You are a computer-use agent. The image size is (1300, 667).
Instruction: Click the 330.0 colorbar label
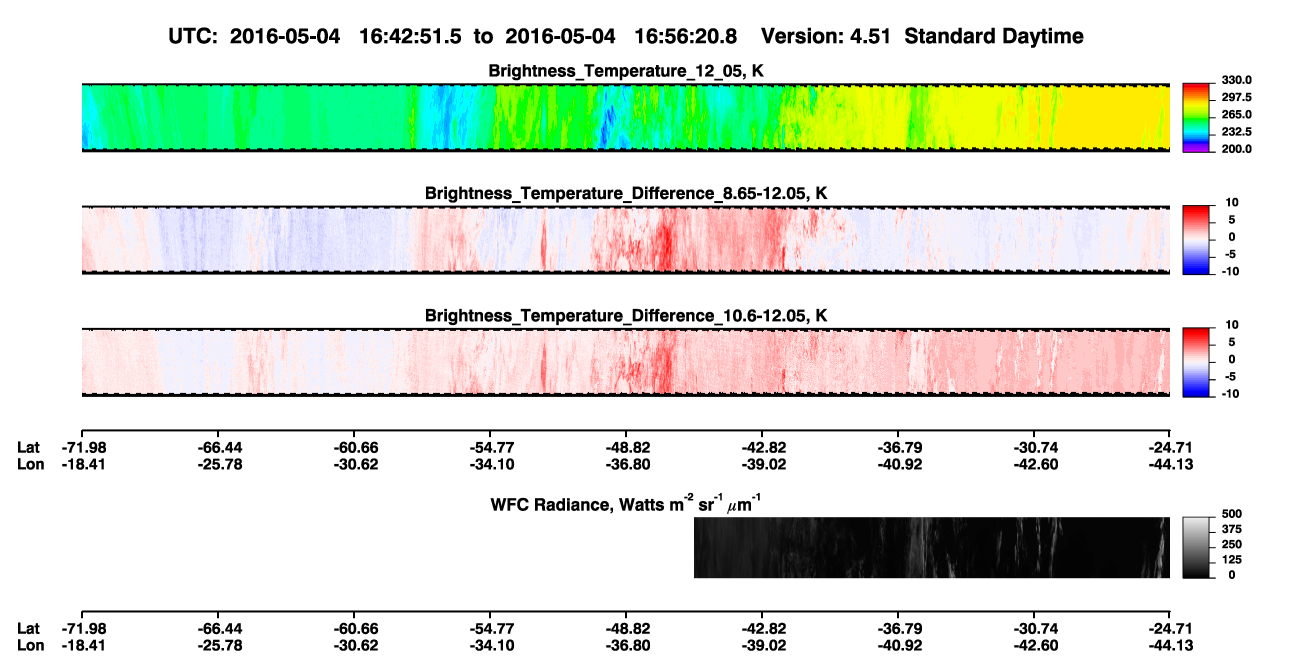1238,81
